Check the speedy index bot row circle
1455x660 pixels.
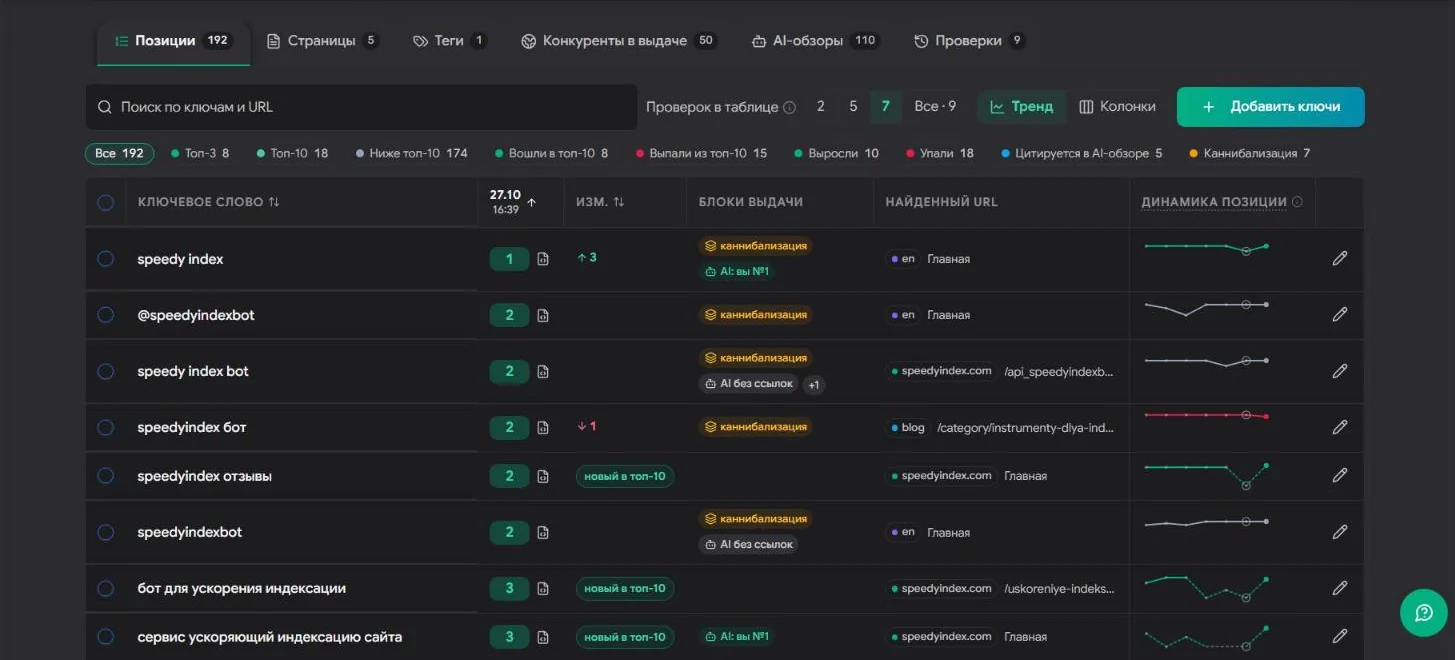pyautogui.click(x=105, y=371)
